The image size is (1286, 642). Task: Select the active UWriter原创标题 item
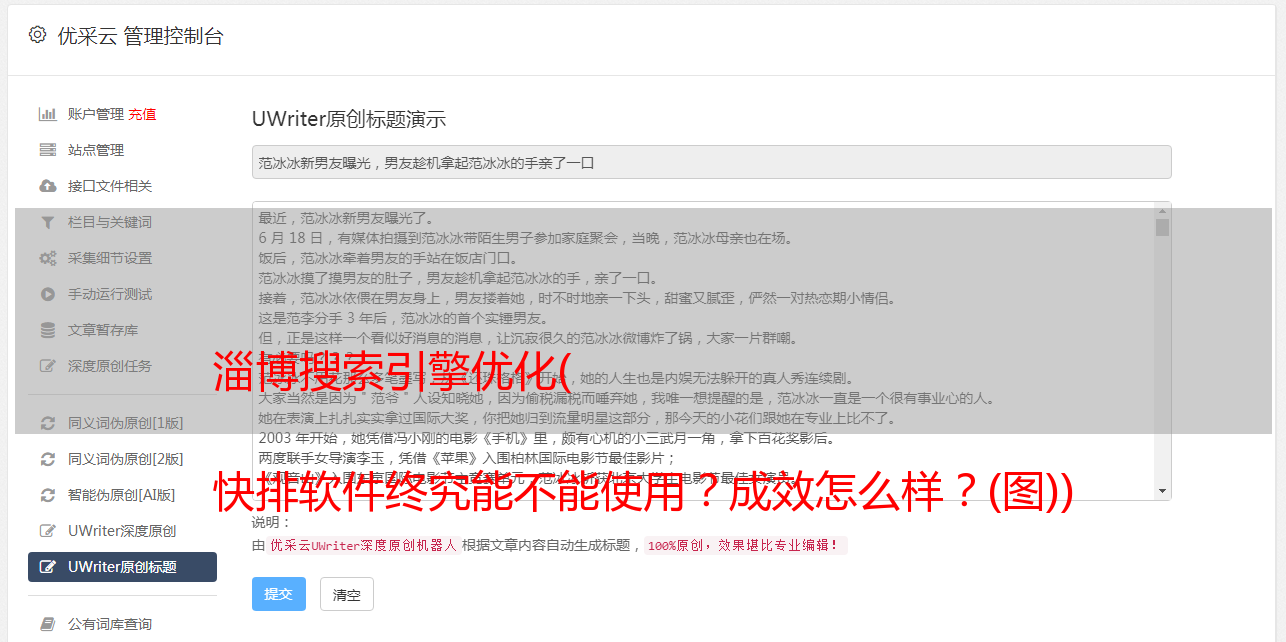[122, 567]
